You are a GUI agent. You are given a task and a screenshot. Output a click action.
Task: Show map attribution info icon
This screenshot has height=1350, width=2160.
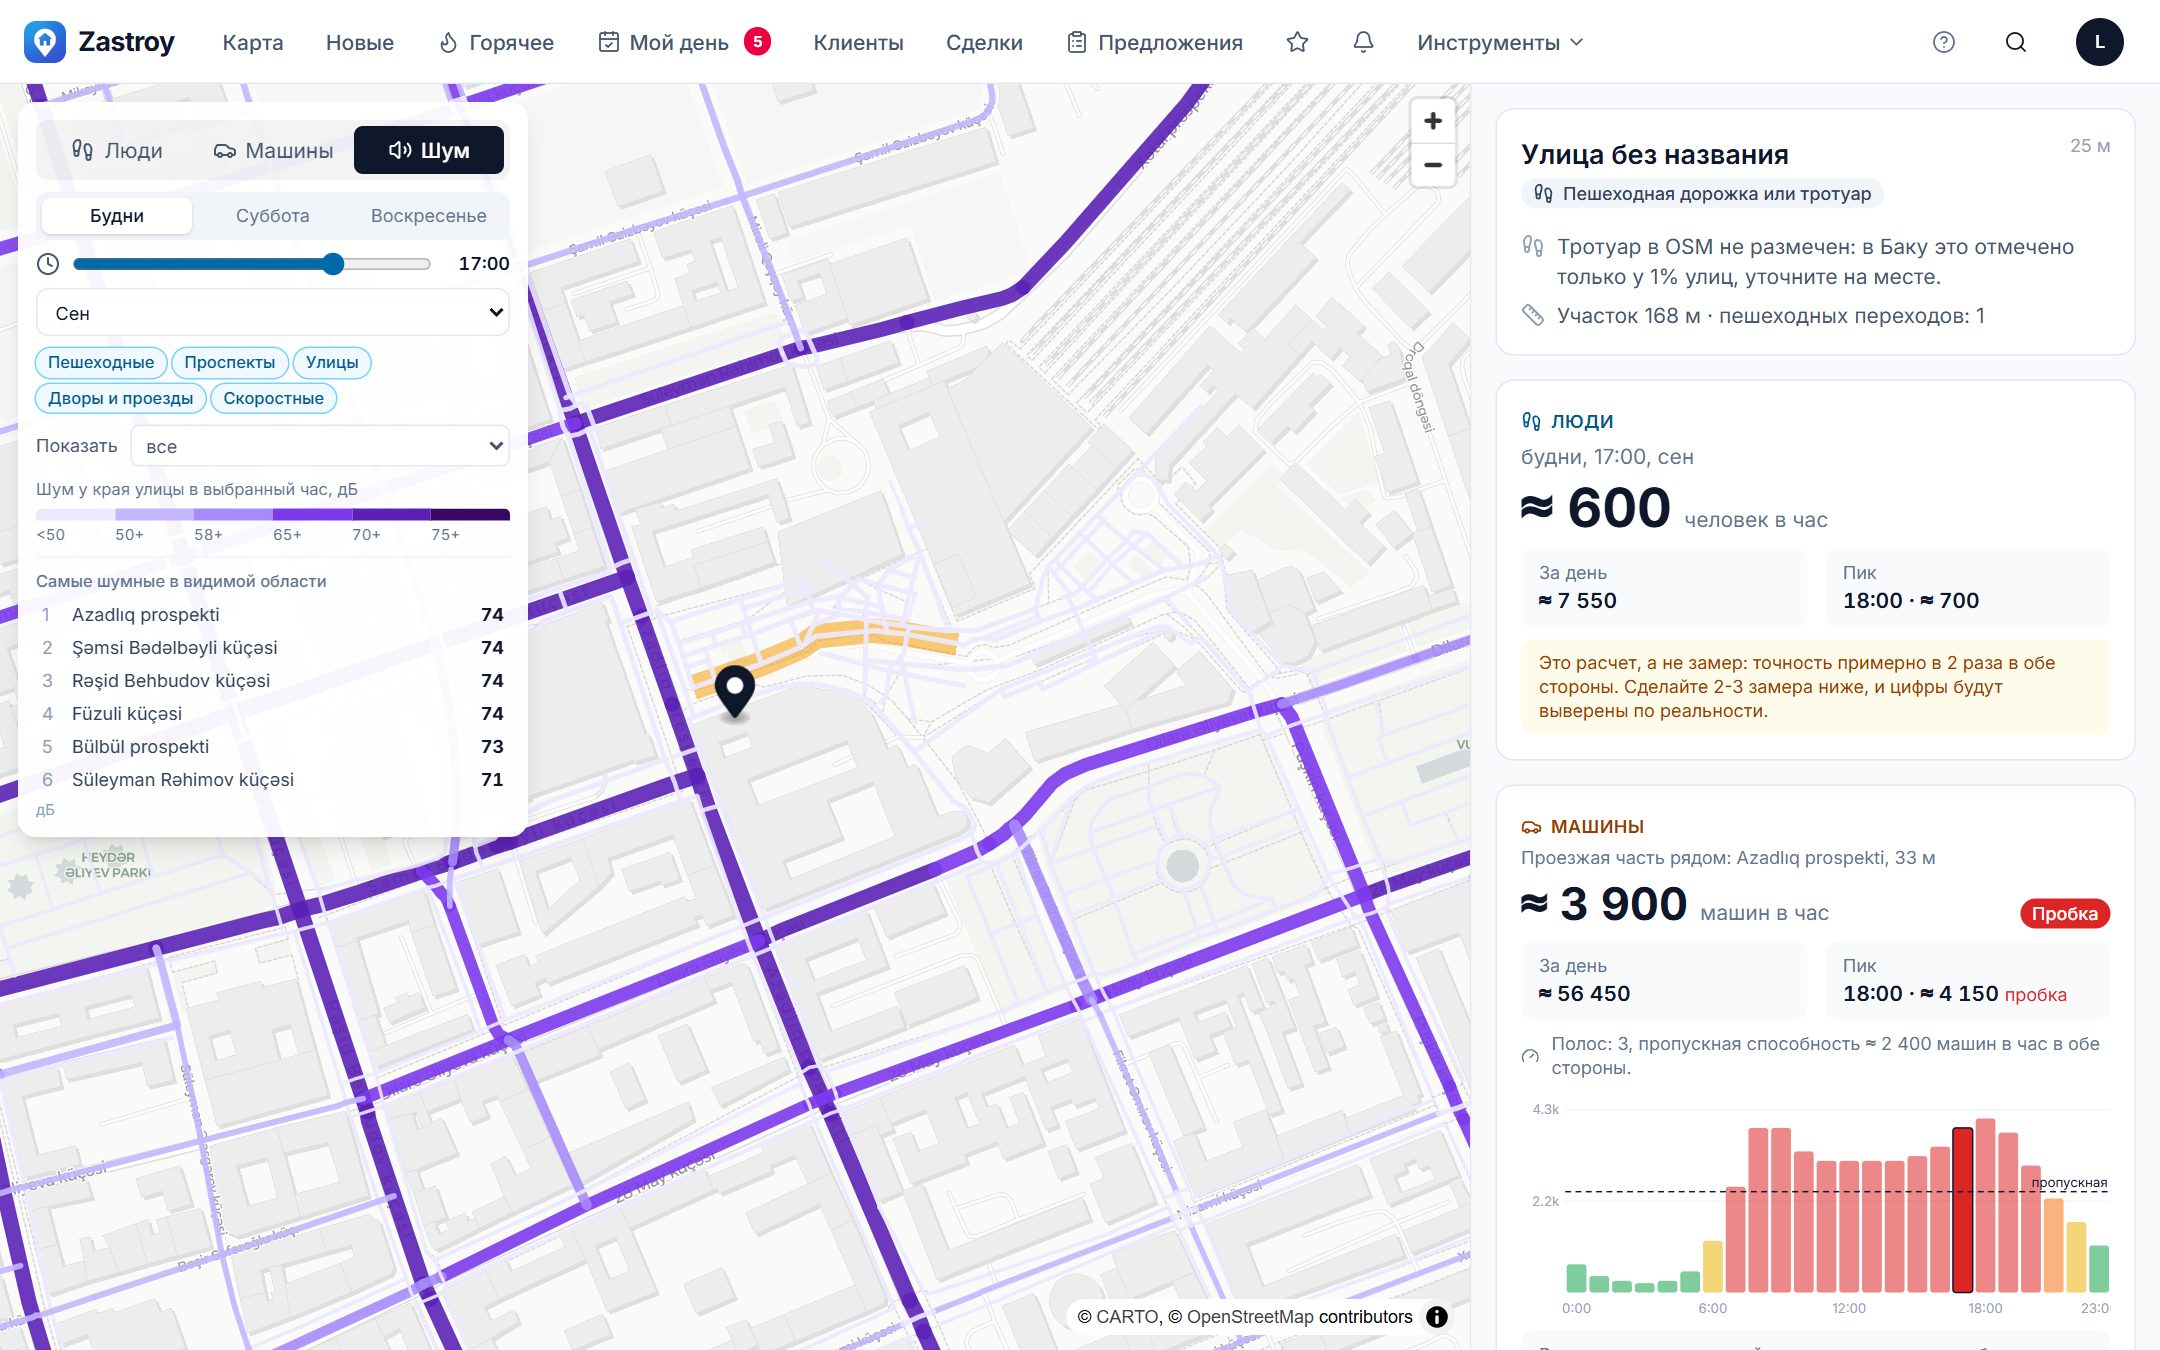point(1437,1317)
